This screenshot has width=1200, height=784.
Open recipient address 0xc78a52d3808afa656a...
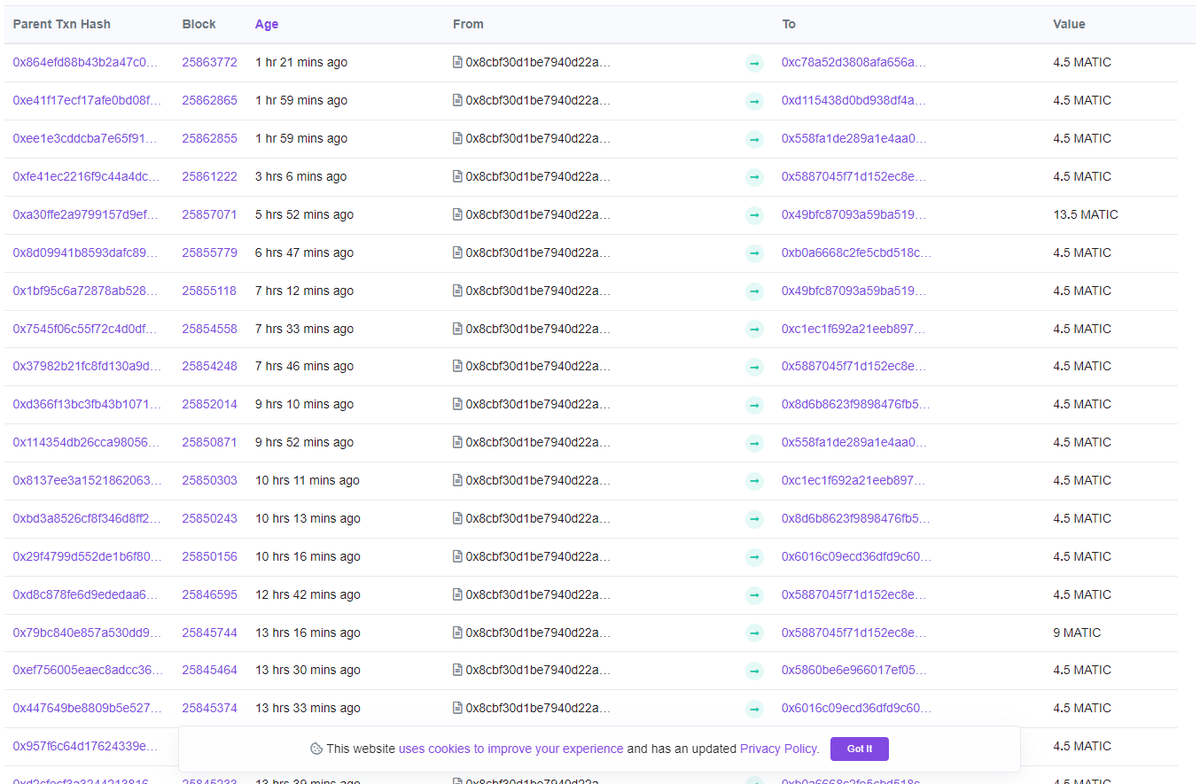click(854, 62)
